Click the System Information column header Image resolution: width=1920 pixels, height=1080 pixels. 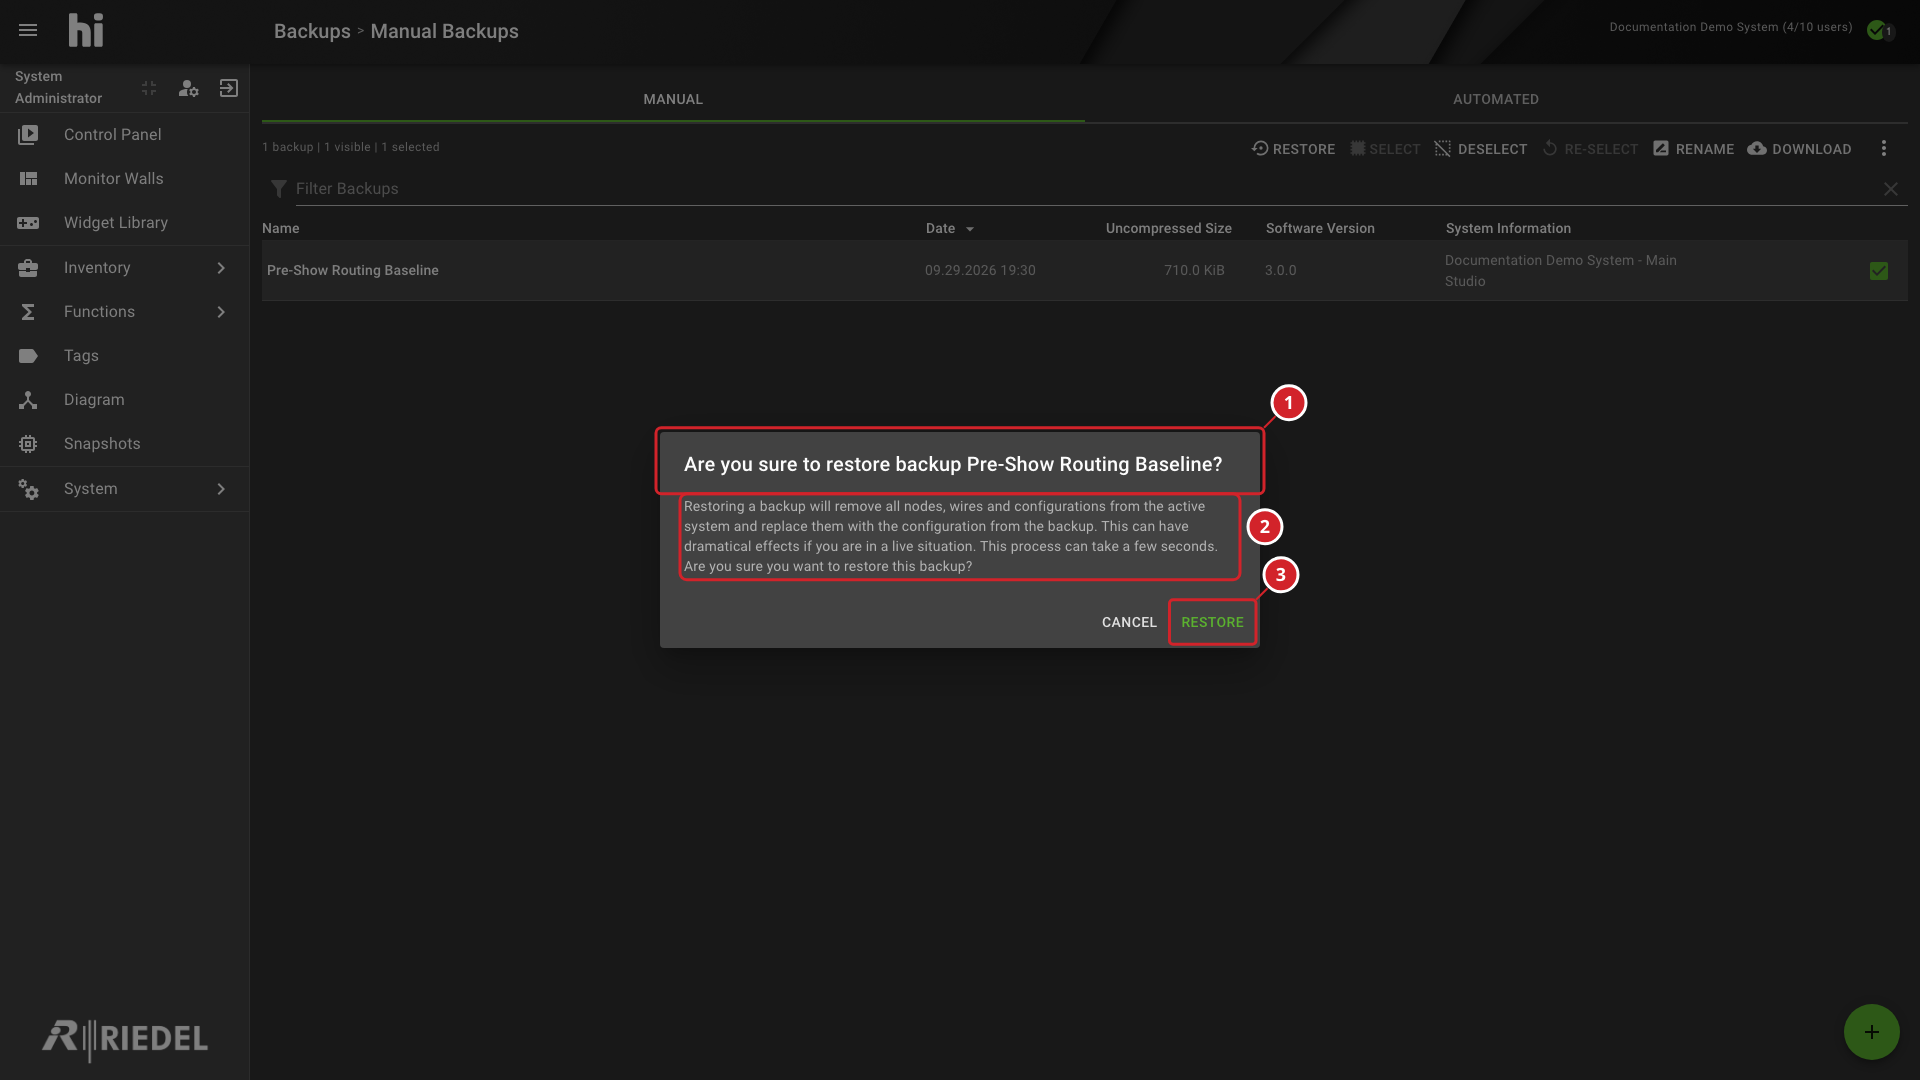pyautogui.click(x=1508, y=228)
